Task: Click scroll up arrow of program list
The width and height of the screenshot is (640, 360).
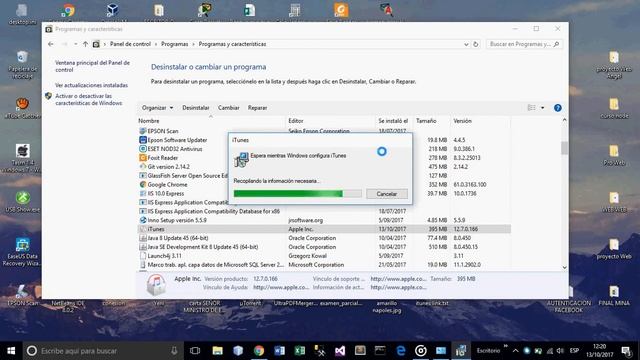Action: (564, 120)
